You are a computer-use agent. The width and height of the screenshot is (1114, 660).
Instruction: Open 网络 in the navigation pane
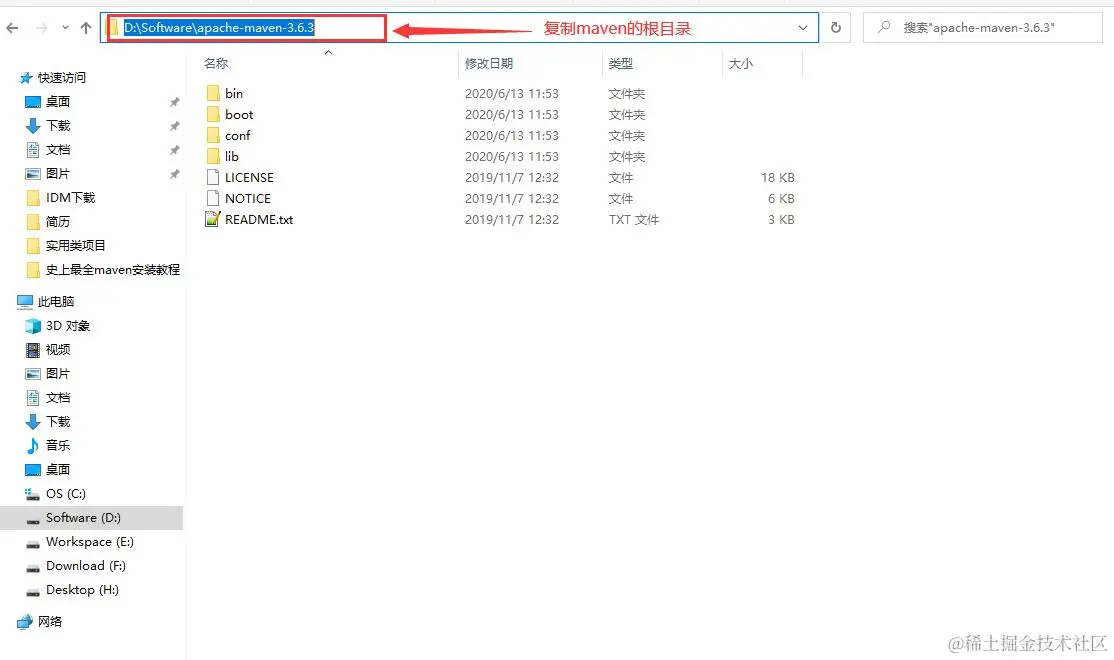coord(50,622)
